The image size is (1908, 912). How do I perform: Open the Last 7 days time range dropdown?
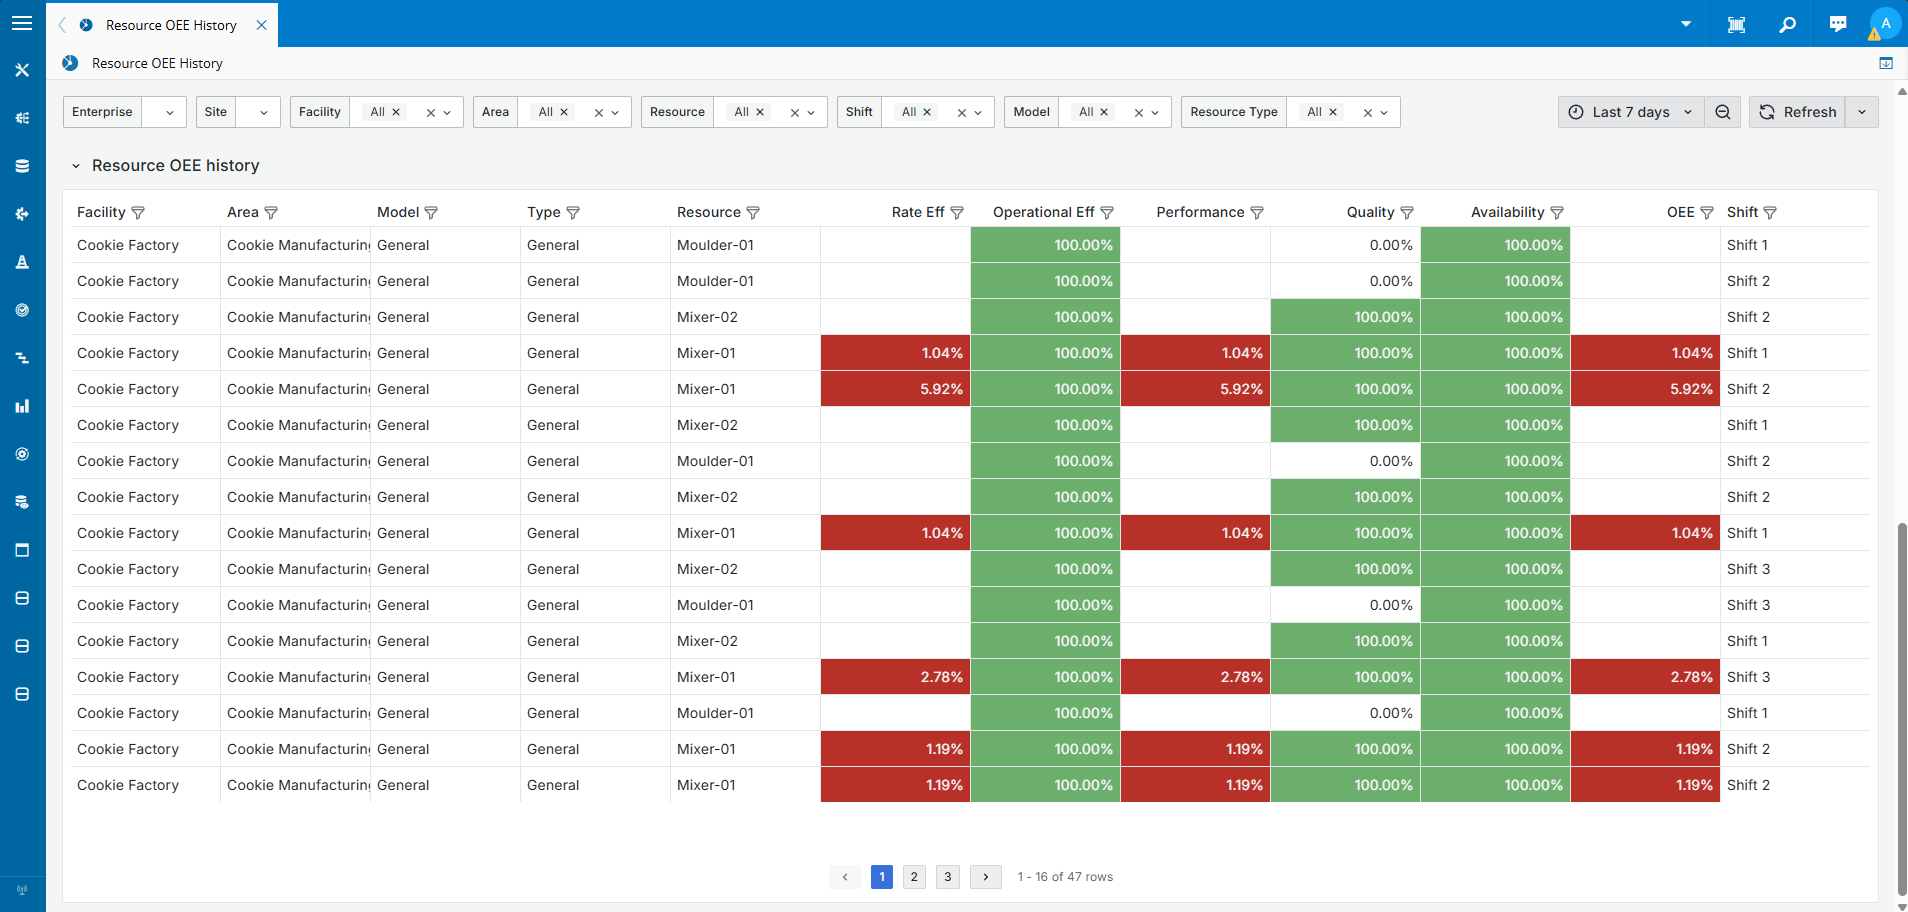coord(1631,112)
